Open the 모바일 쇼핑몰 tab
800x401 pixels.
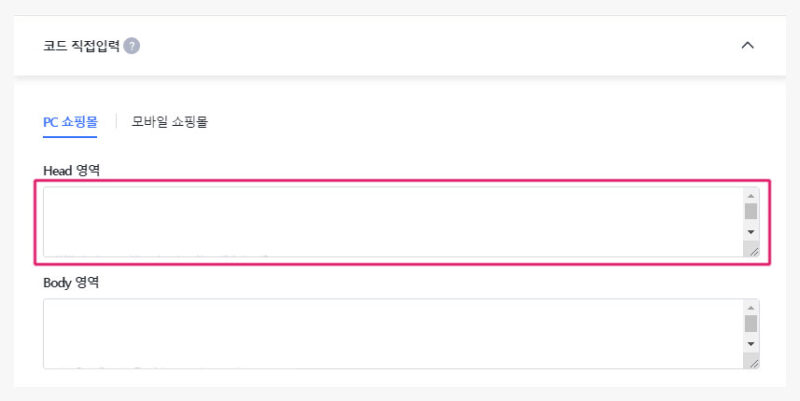coord(170,122)
